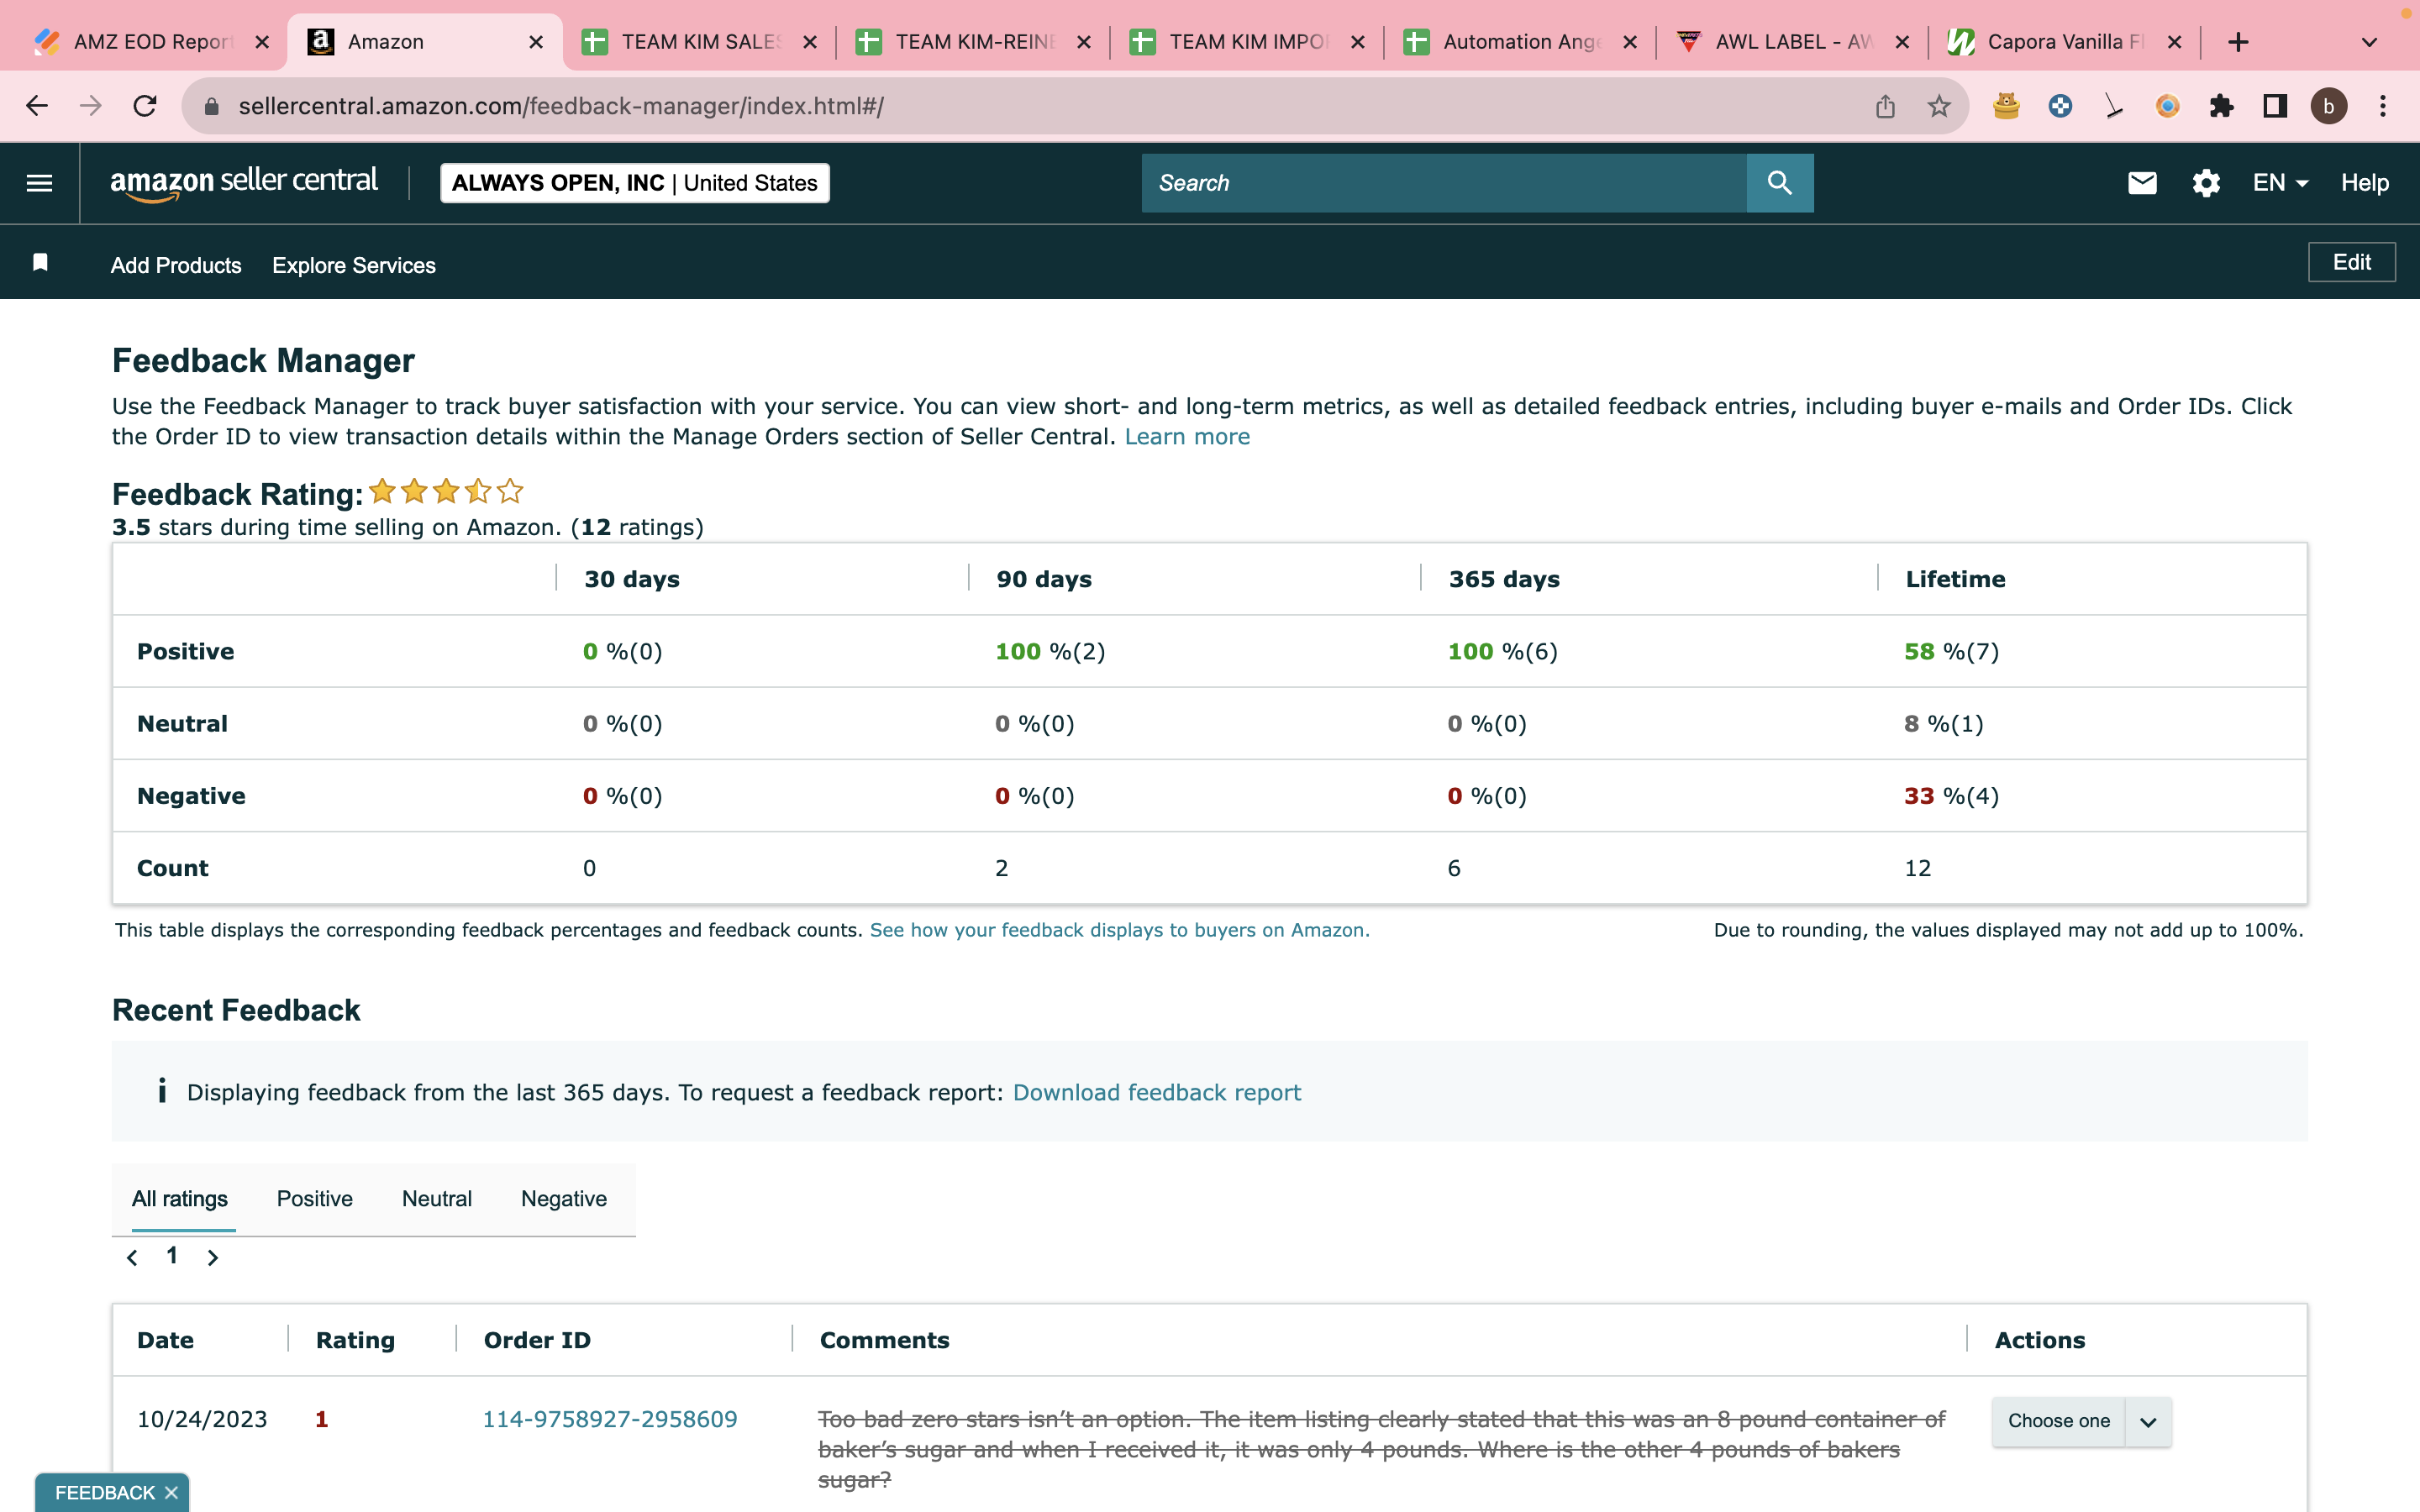Open the Seller Central hamburger menu

[x=39, y=183]
